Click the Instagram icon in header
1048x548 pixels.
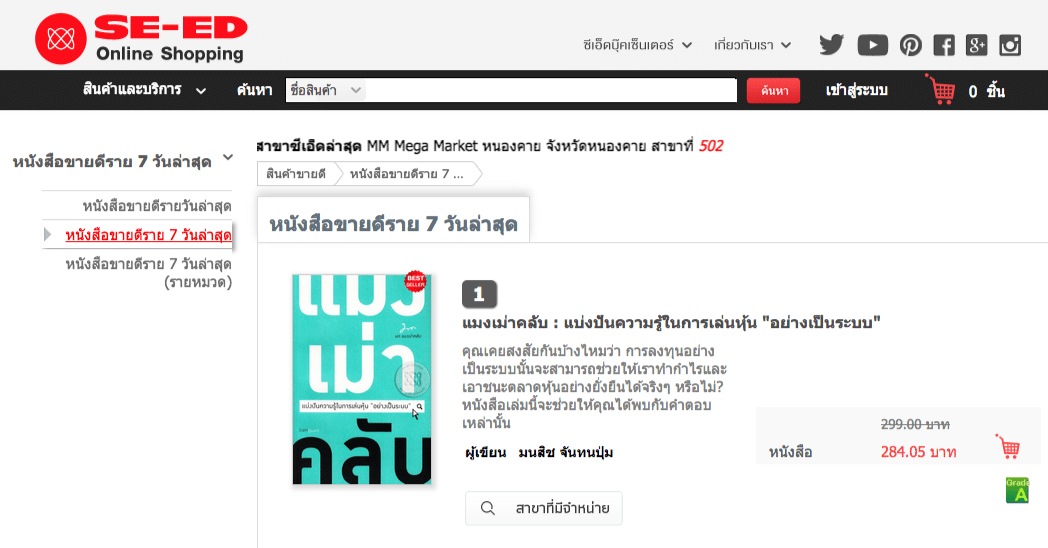point(1010,45)
